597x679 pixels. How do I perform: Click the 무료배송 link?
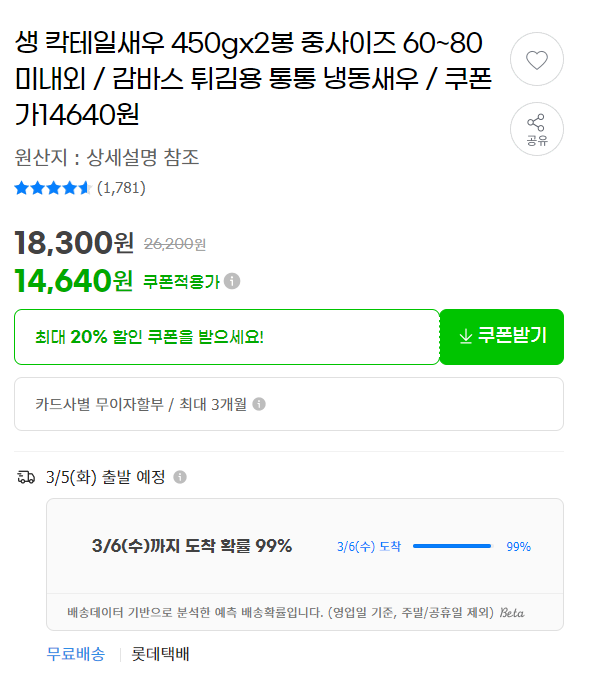tap(75, 654)
